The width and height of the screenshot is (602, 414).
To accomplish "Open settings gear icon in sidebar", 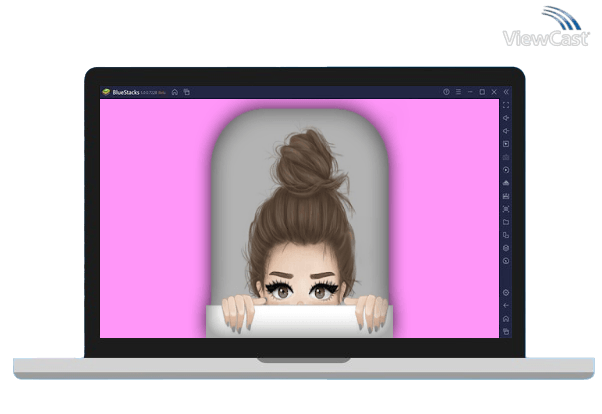I will click(x=506, y=293).
